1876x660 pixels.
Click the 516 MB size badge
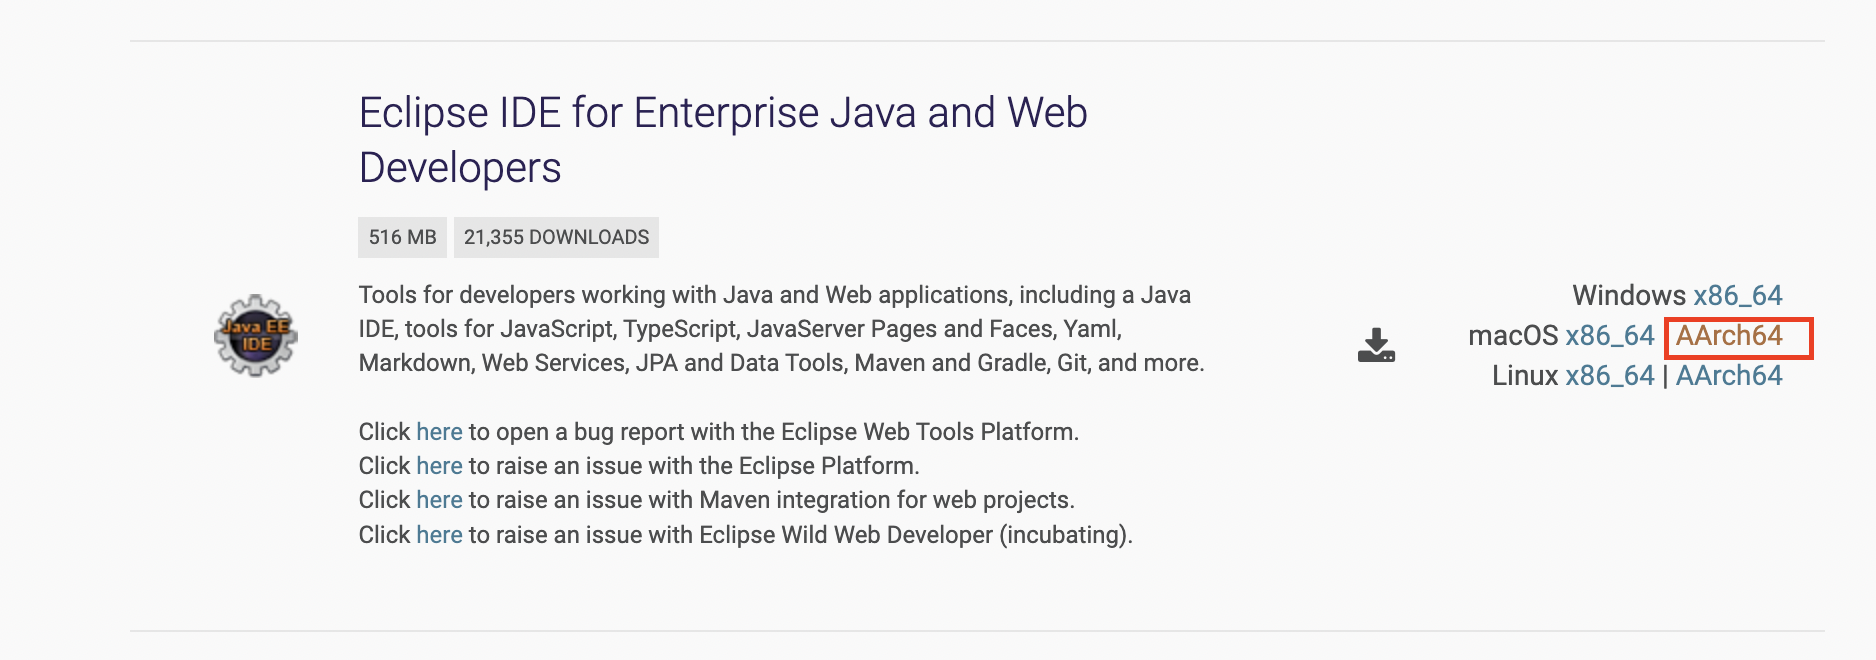click(402, 237)
